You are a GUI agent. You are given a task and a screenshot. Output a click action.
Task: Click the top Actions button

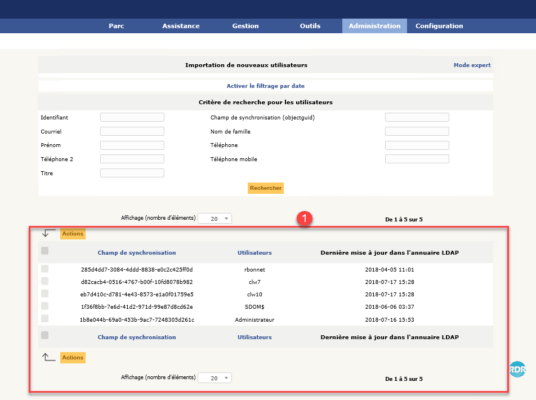coord(73,234)
